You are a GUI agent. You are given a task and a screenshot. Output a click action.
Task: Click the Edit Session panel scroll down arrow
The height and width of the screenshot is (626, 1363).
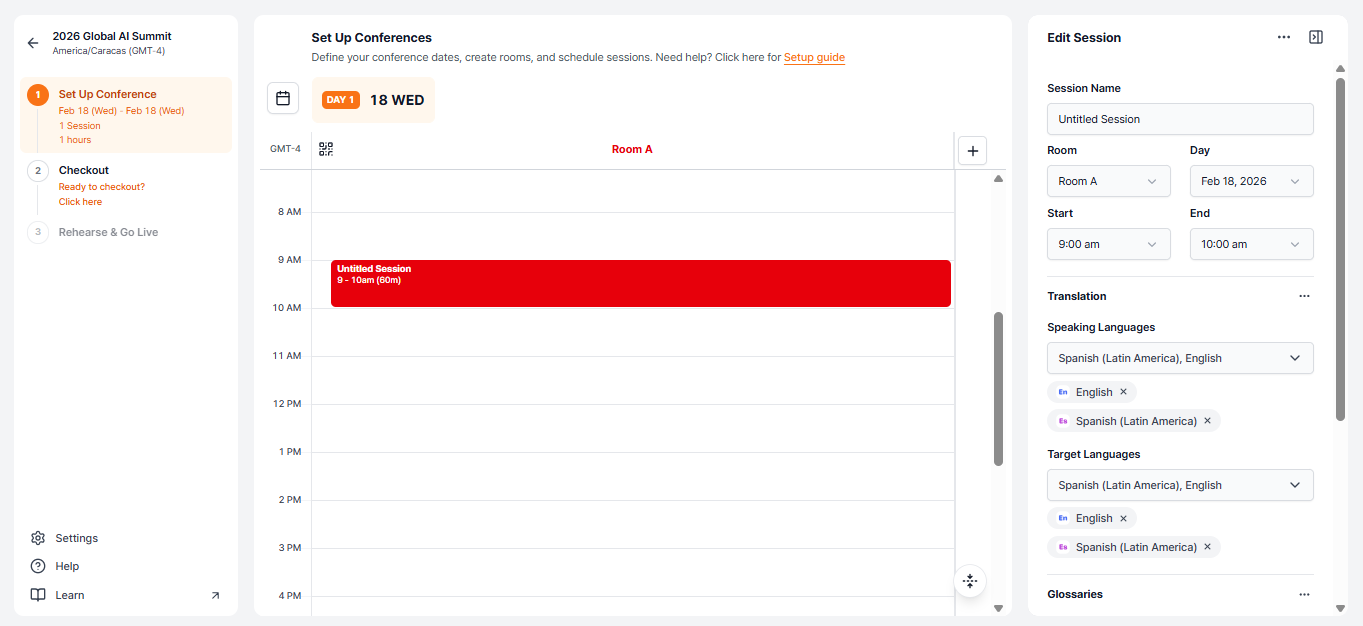pos(1340,608)
